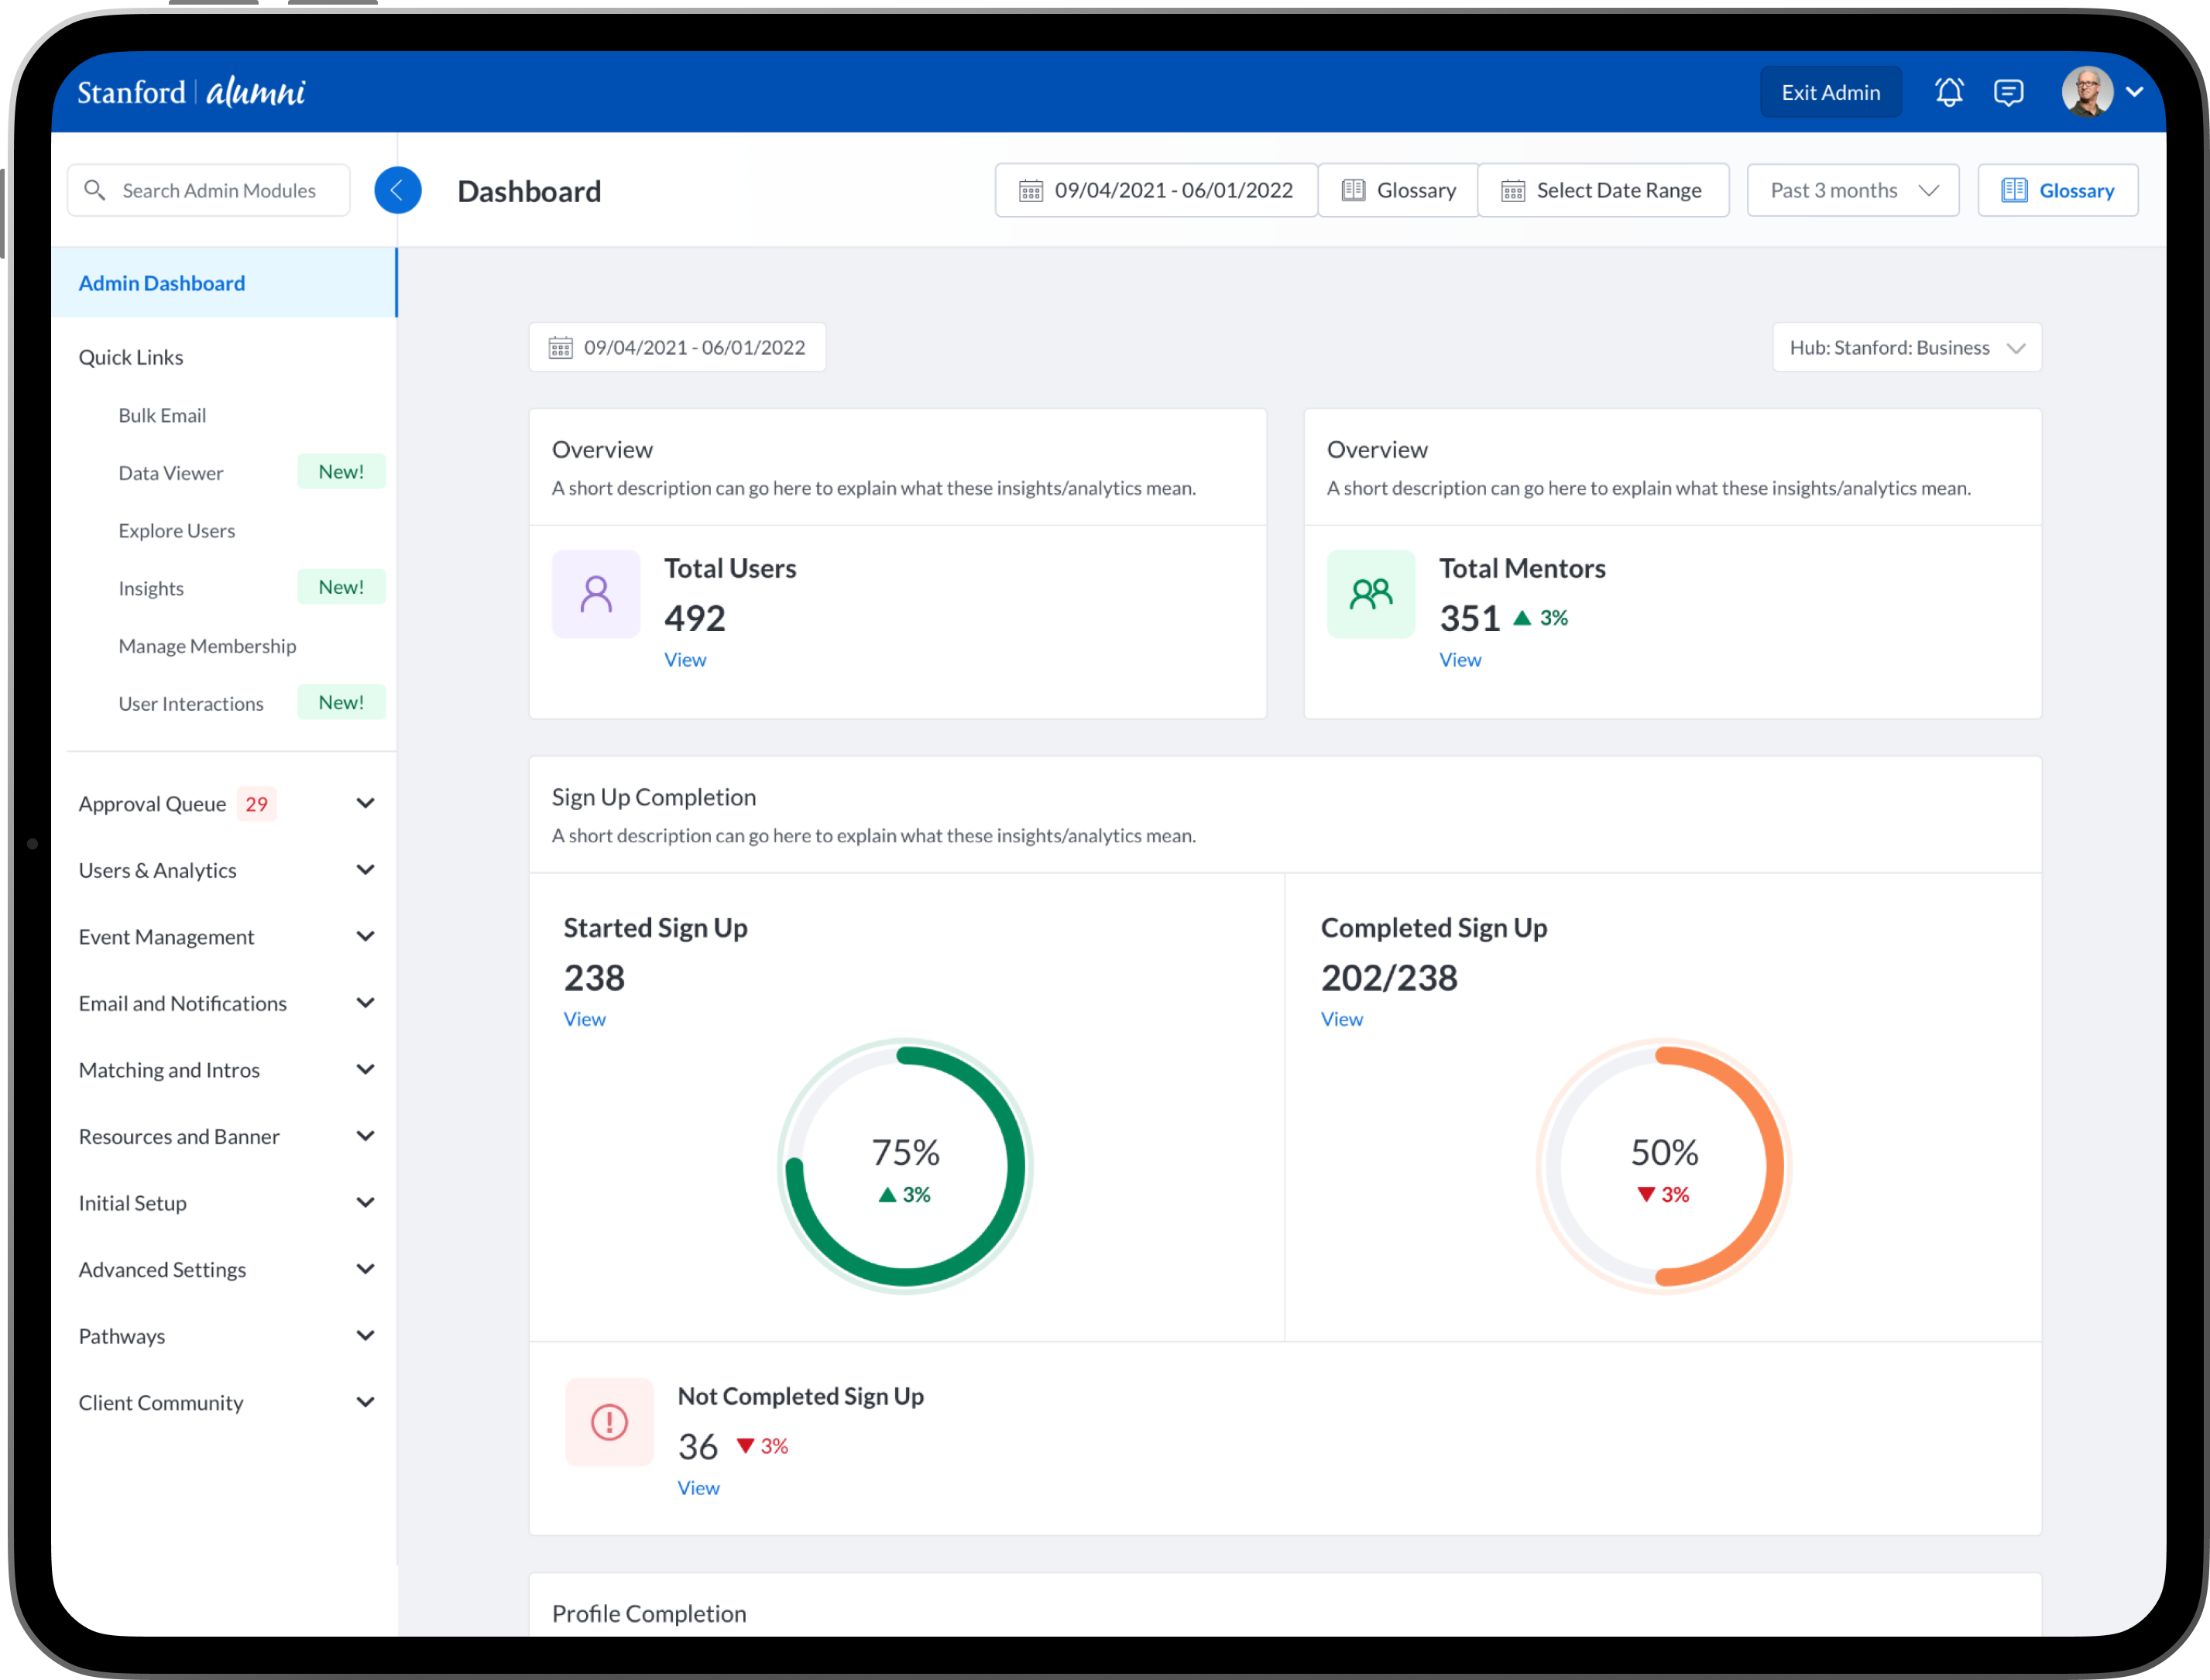The width and height of the screenshot is (2210, 1680).
Task: Select Admin Dashboard in the sidebar
Action: pos(162,283)
